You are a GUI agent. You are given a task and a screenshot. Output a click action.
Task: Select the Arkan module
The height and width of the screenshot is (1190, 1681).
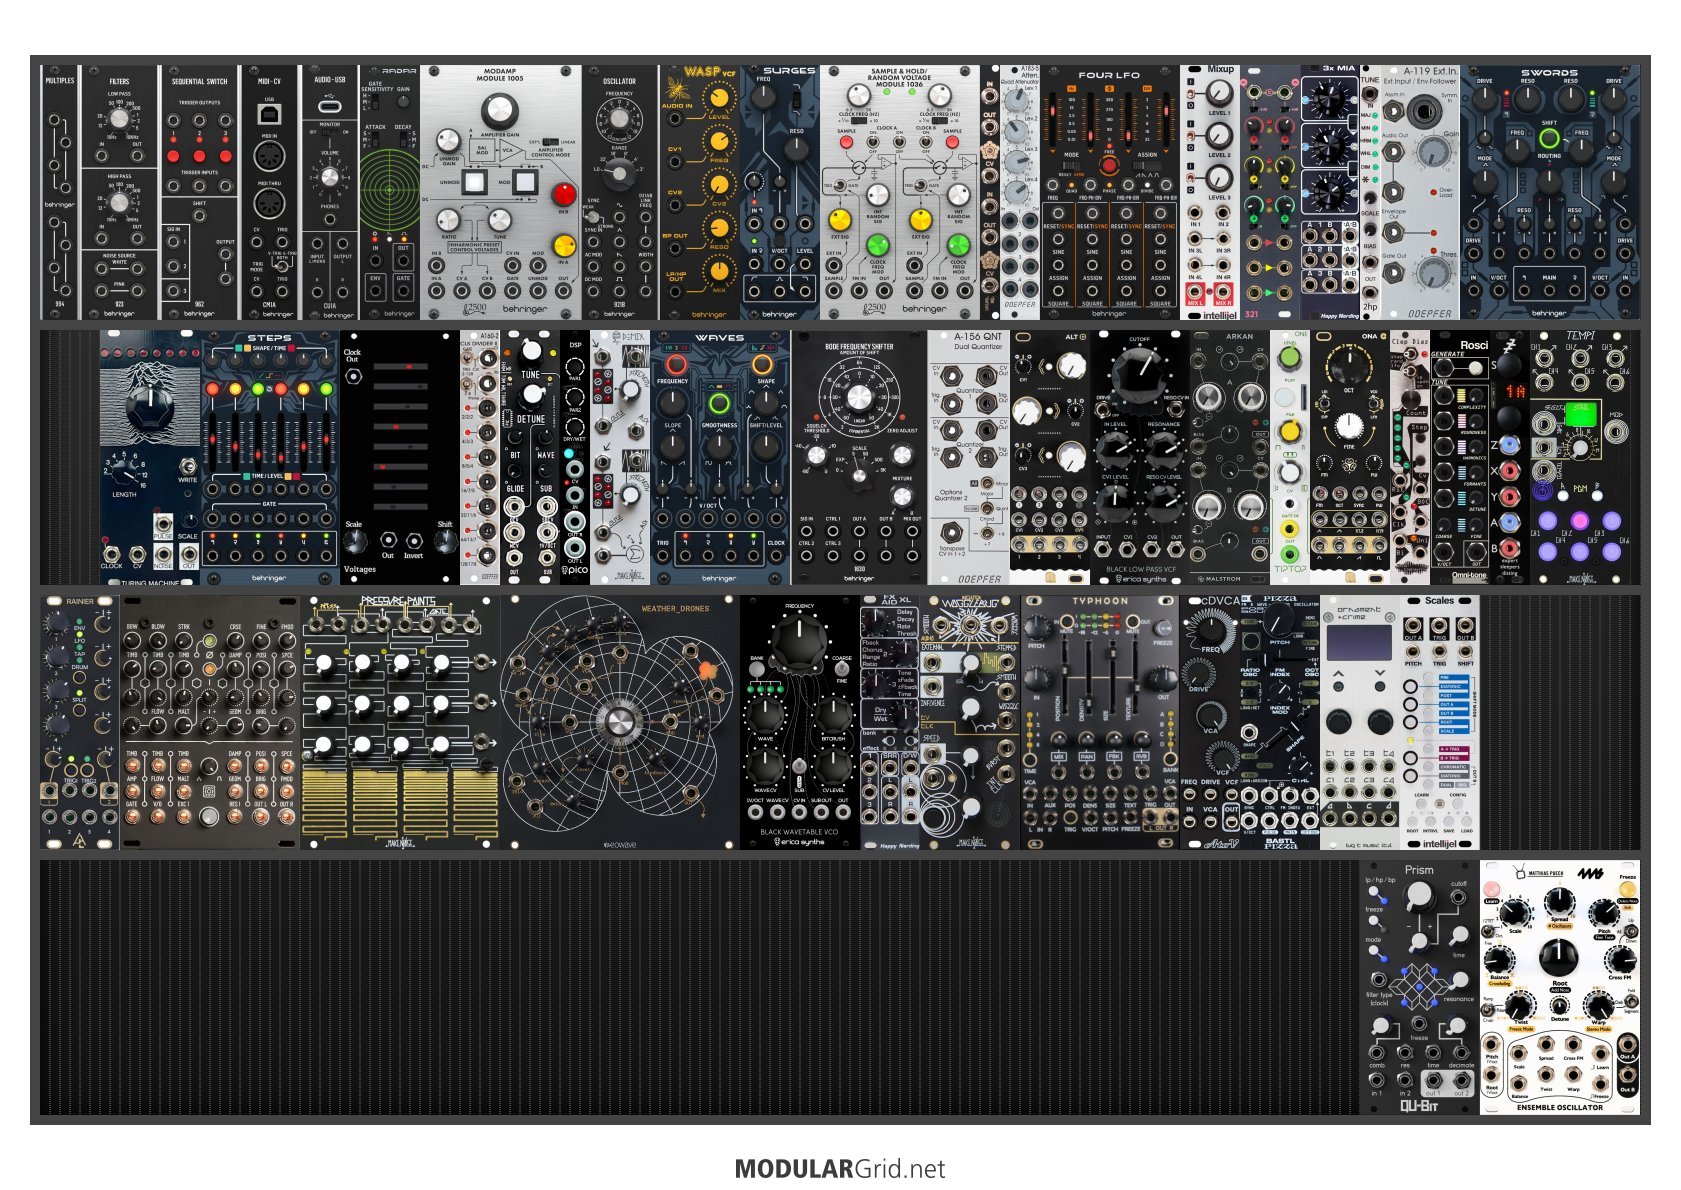1229,458
